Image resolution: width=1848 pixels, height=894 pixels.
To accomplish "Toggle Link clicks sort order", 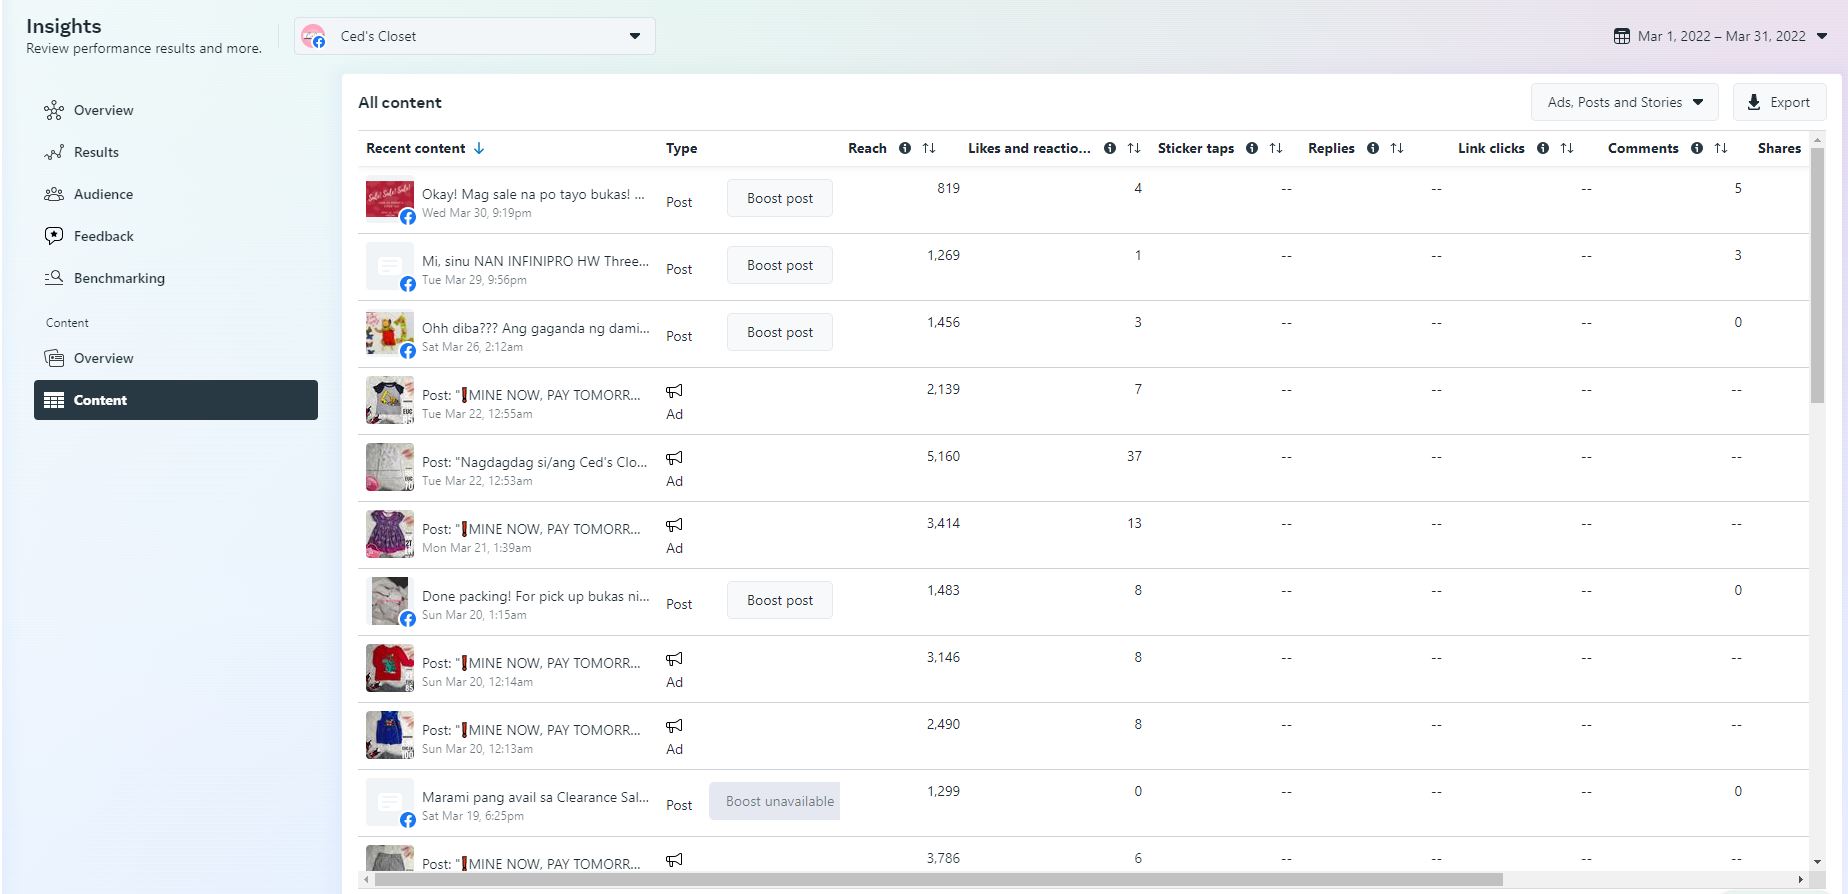I will click(1567, 148).
